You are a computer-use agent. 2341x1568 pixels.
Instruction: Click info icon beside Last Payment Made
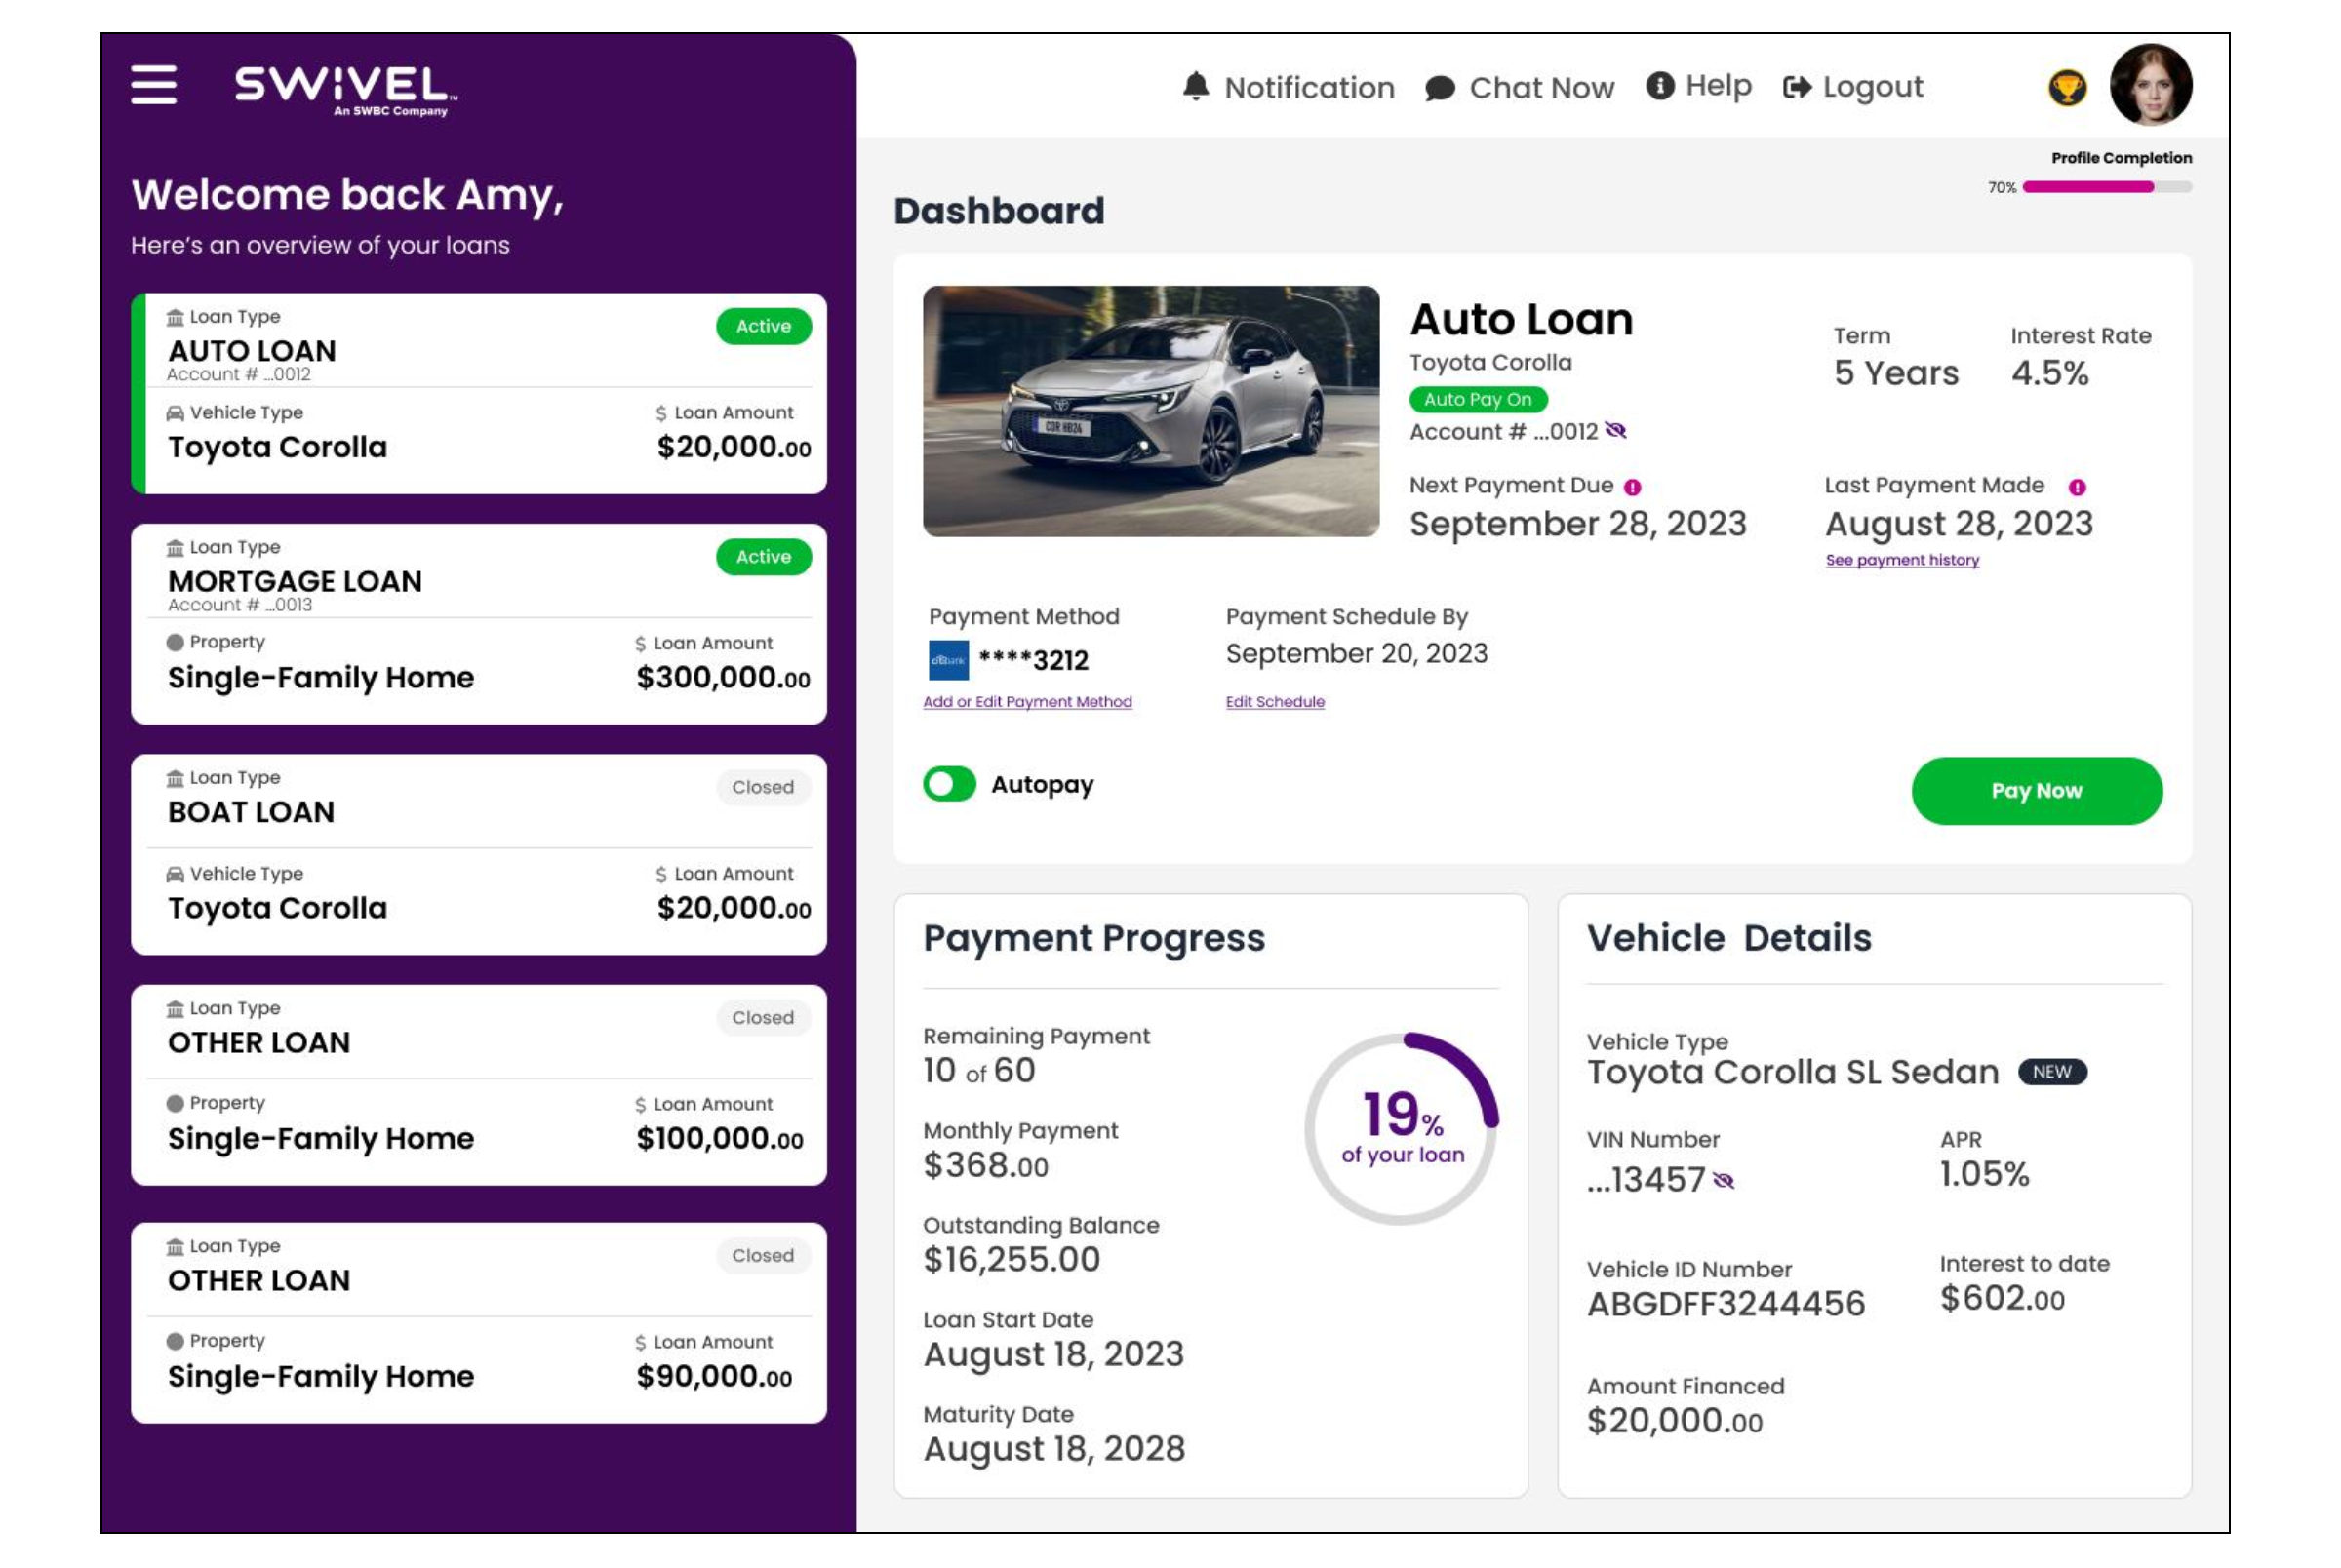click(2076, 487)
